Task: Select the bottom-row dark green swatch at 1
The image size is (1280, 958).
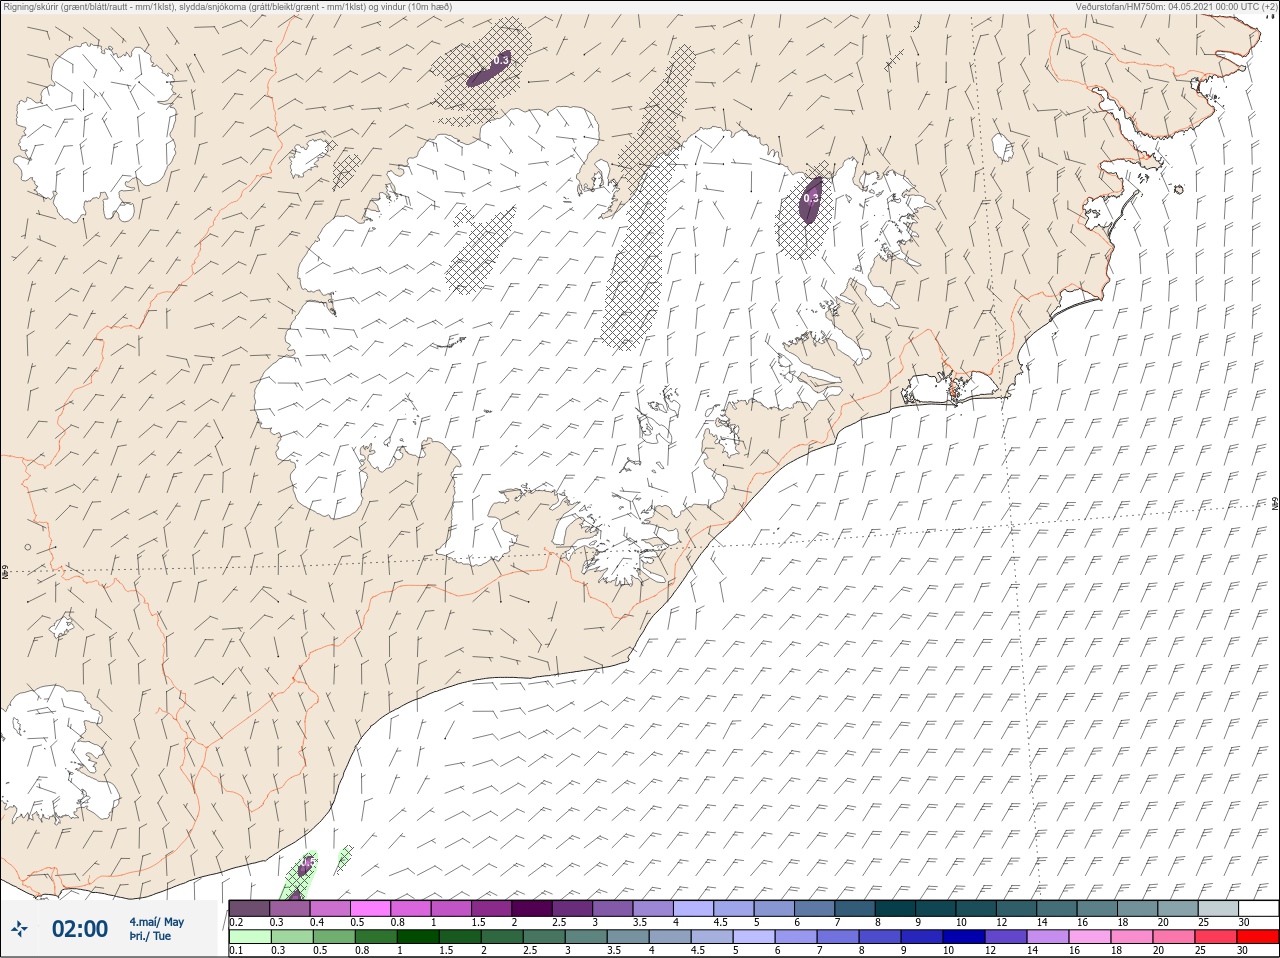Action: [418, 937]
